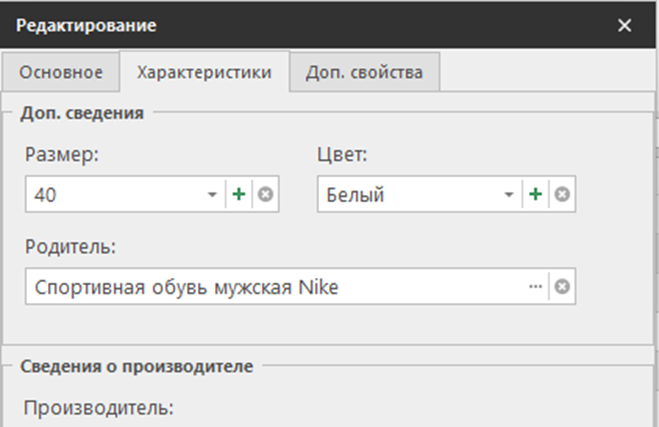
Task: Click into the Цвет field showing Белый
Action: (x=410, y=195)
